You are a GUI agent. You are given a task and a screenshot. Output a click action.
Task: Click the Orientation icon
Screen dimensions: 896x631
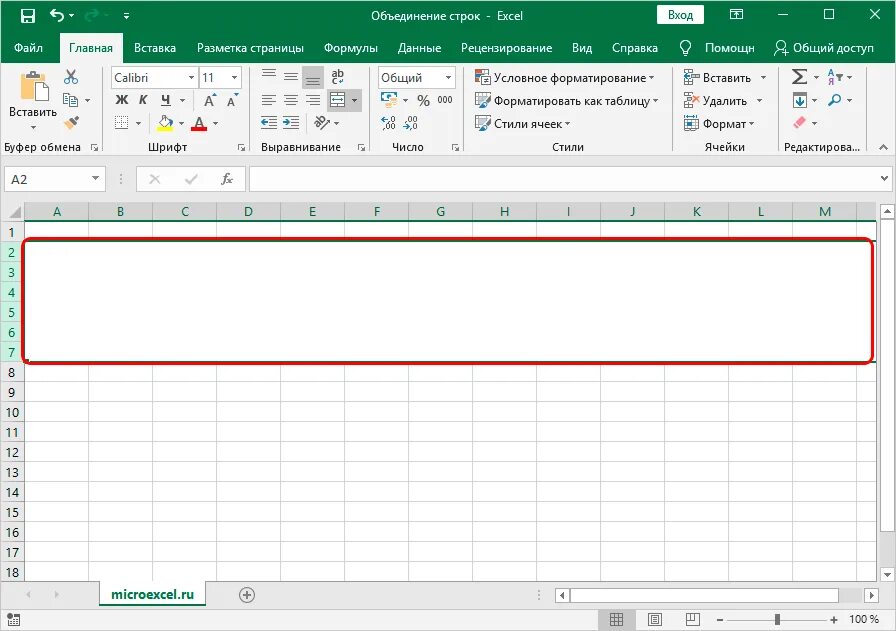click(x=322, y=123)
